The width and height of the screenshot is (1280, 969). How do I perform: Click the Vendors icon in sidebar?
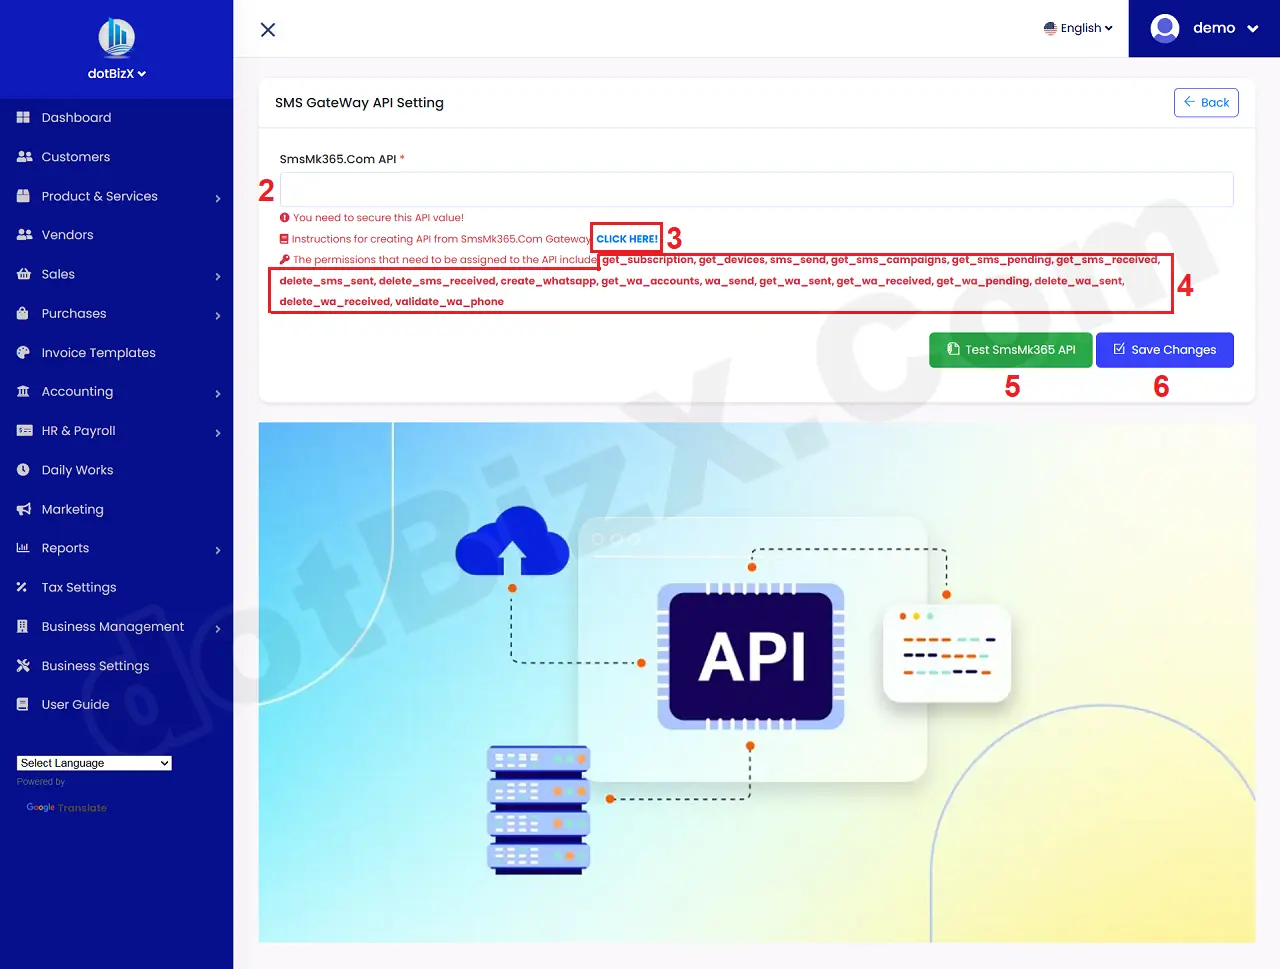click(x=23, y=234)
